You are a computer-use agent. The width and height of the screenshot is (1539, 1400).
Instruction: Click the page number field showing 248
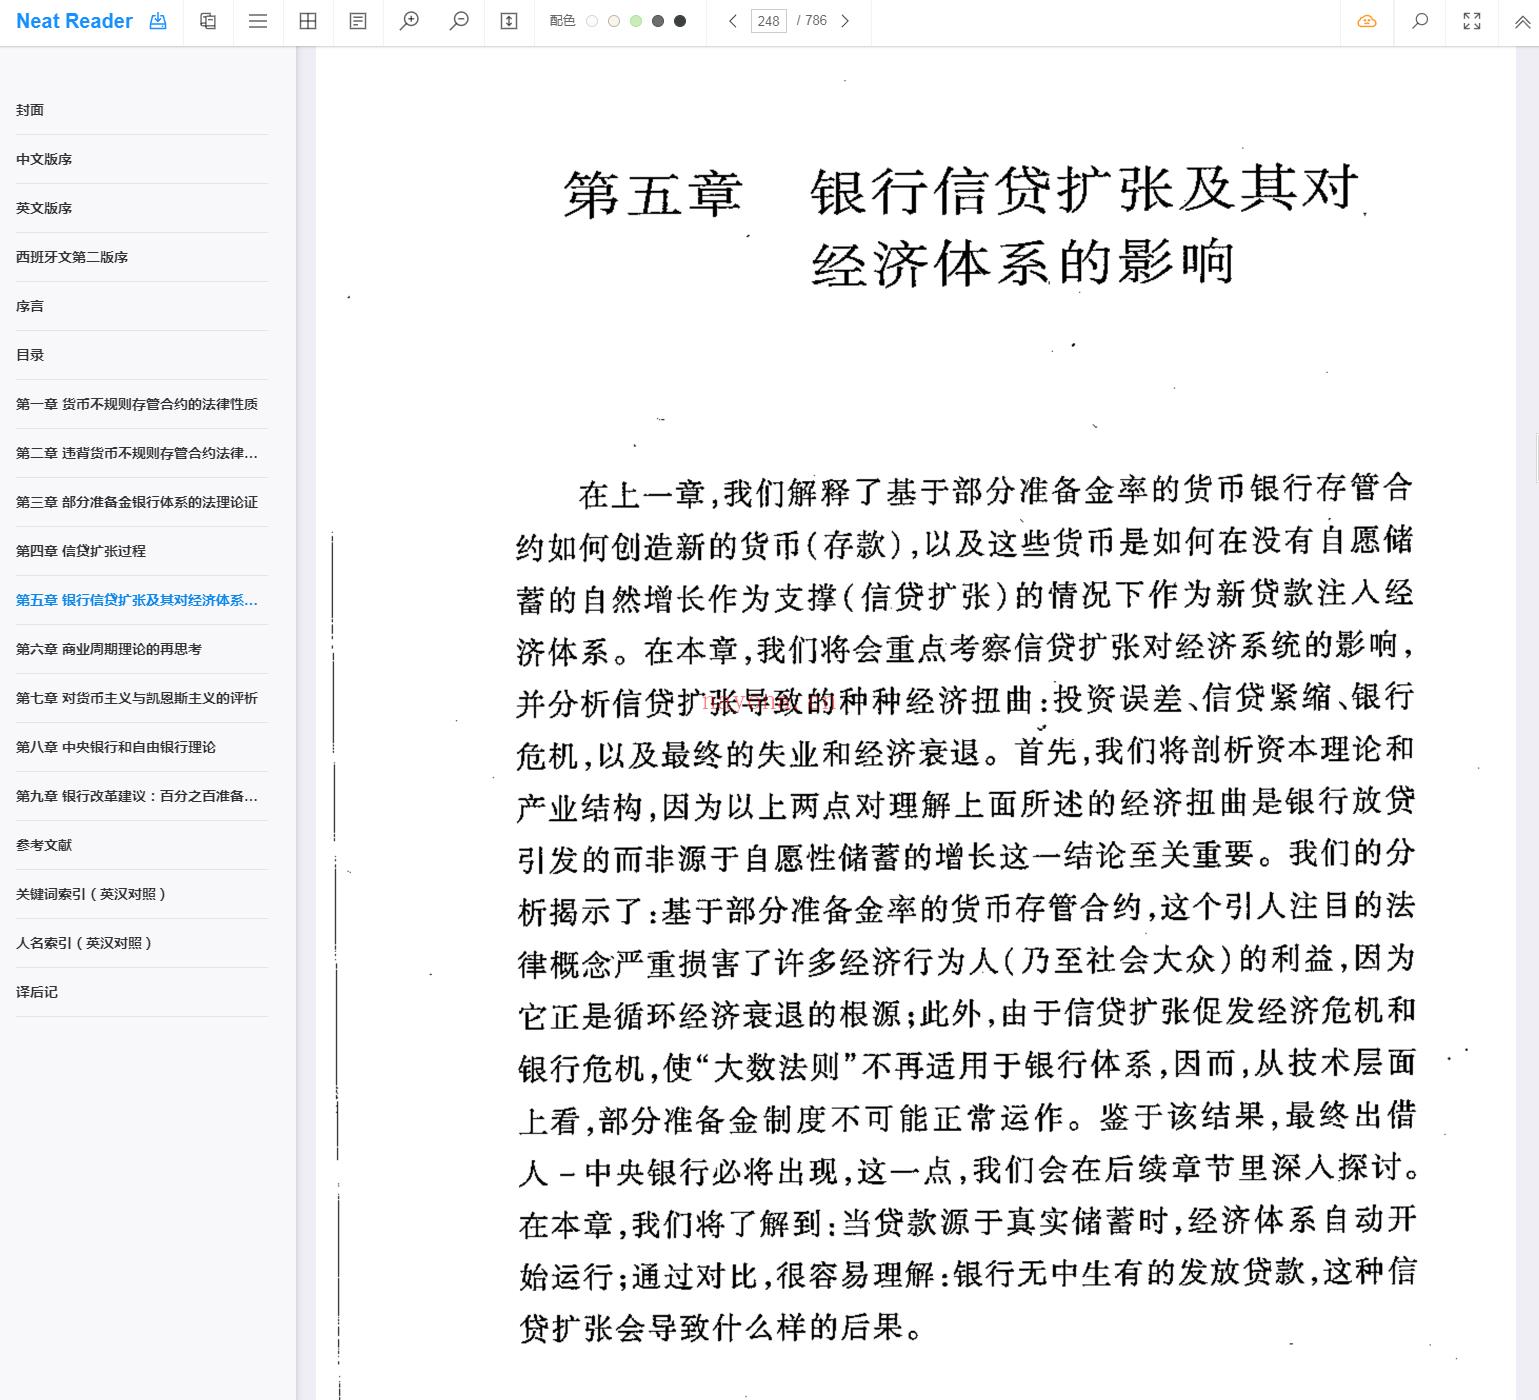(768, 21)
